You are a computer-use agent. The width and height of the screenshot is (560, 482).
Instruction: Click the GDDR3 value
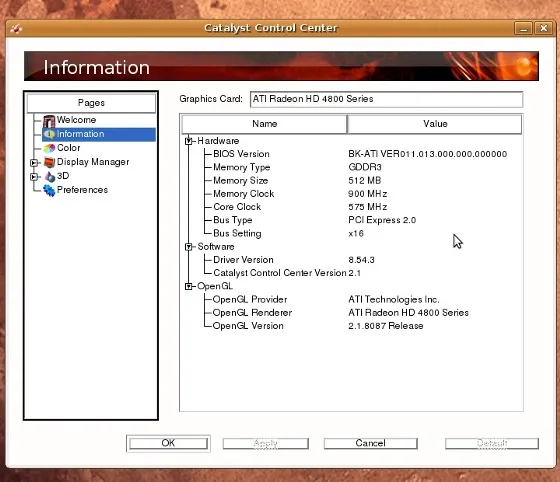(365, 167)
